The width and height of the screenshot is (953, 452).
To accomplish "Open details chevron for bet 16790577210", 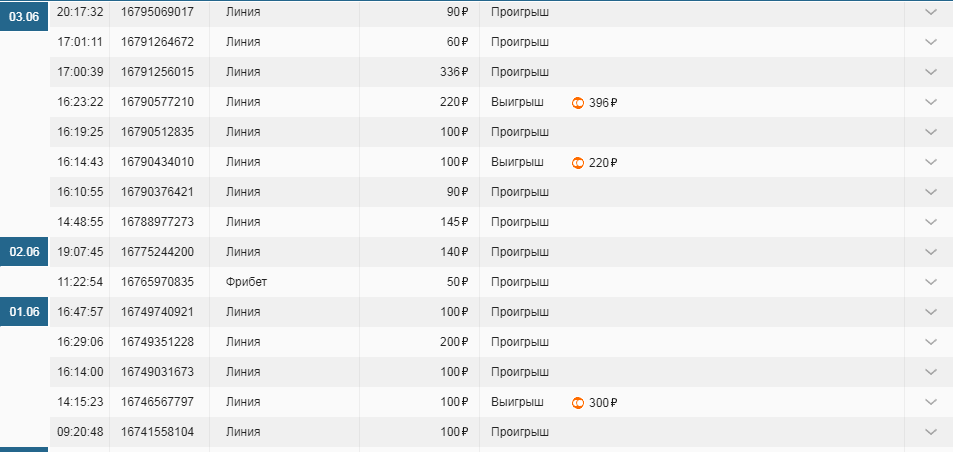I will click(931, 102).
